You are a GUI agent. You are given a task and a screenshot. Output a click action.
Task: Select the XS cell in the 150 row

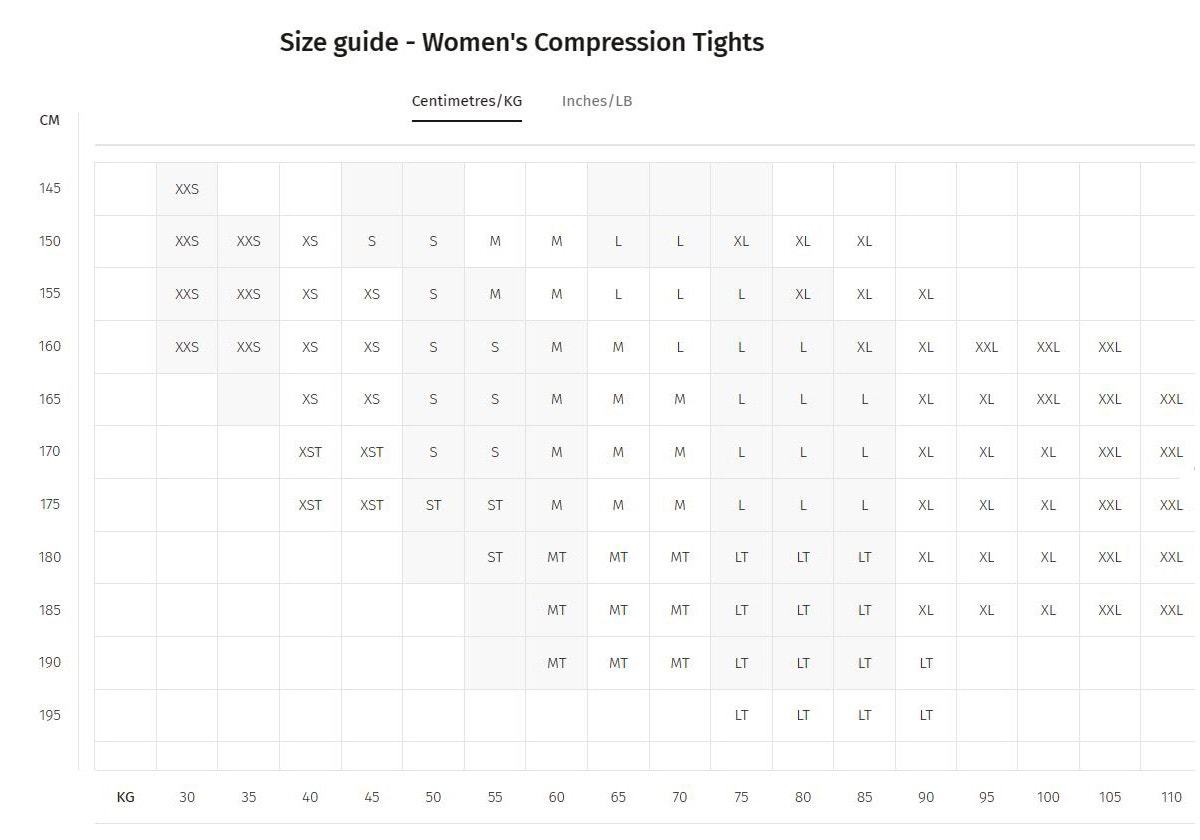(x=310, y=241)
